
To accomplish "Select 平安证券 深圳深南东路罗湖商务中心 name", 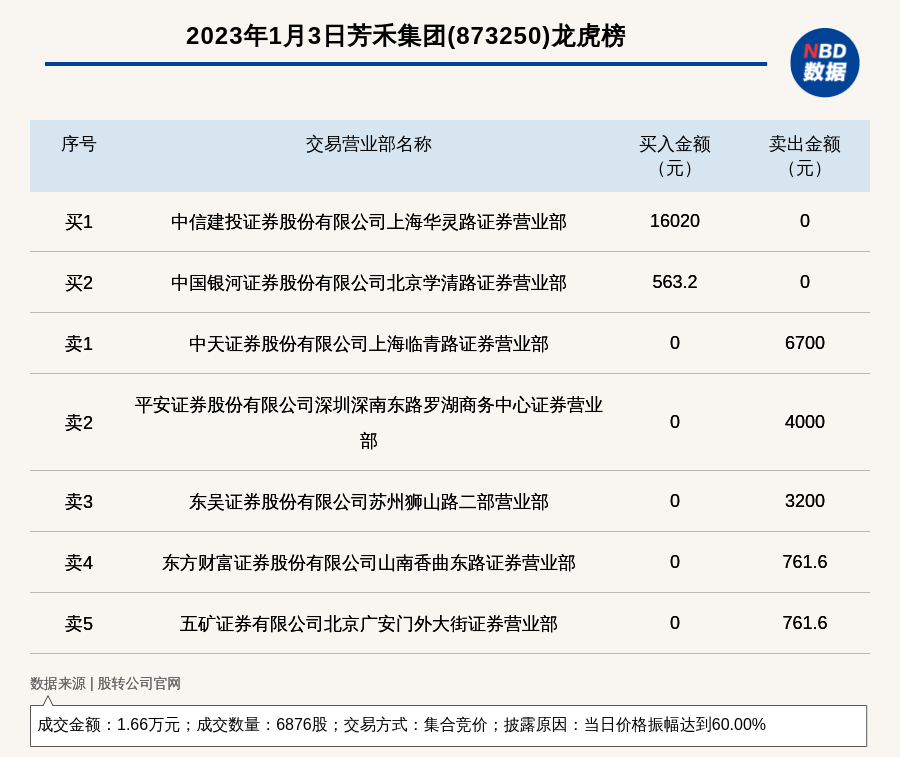I will 368,422.
